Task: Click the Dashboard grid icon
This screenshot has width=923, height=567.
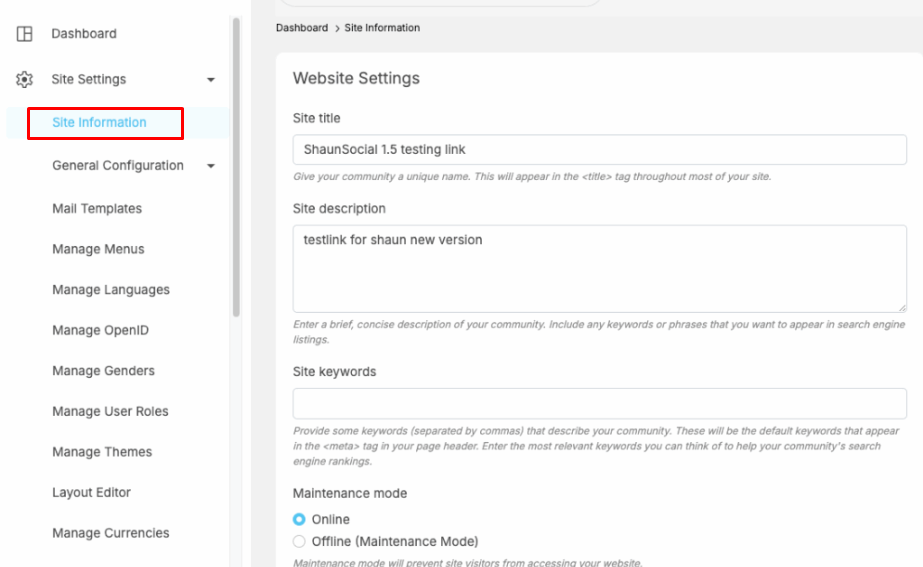Action: (x=25, y=34)
